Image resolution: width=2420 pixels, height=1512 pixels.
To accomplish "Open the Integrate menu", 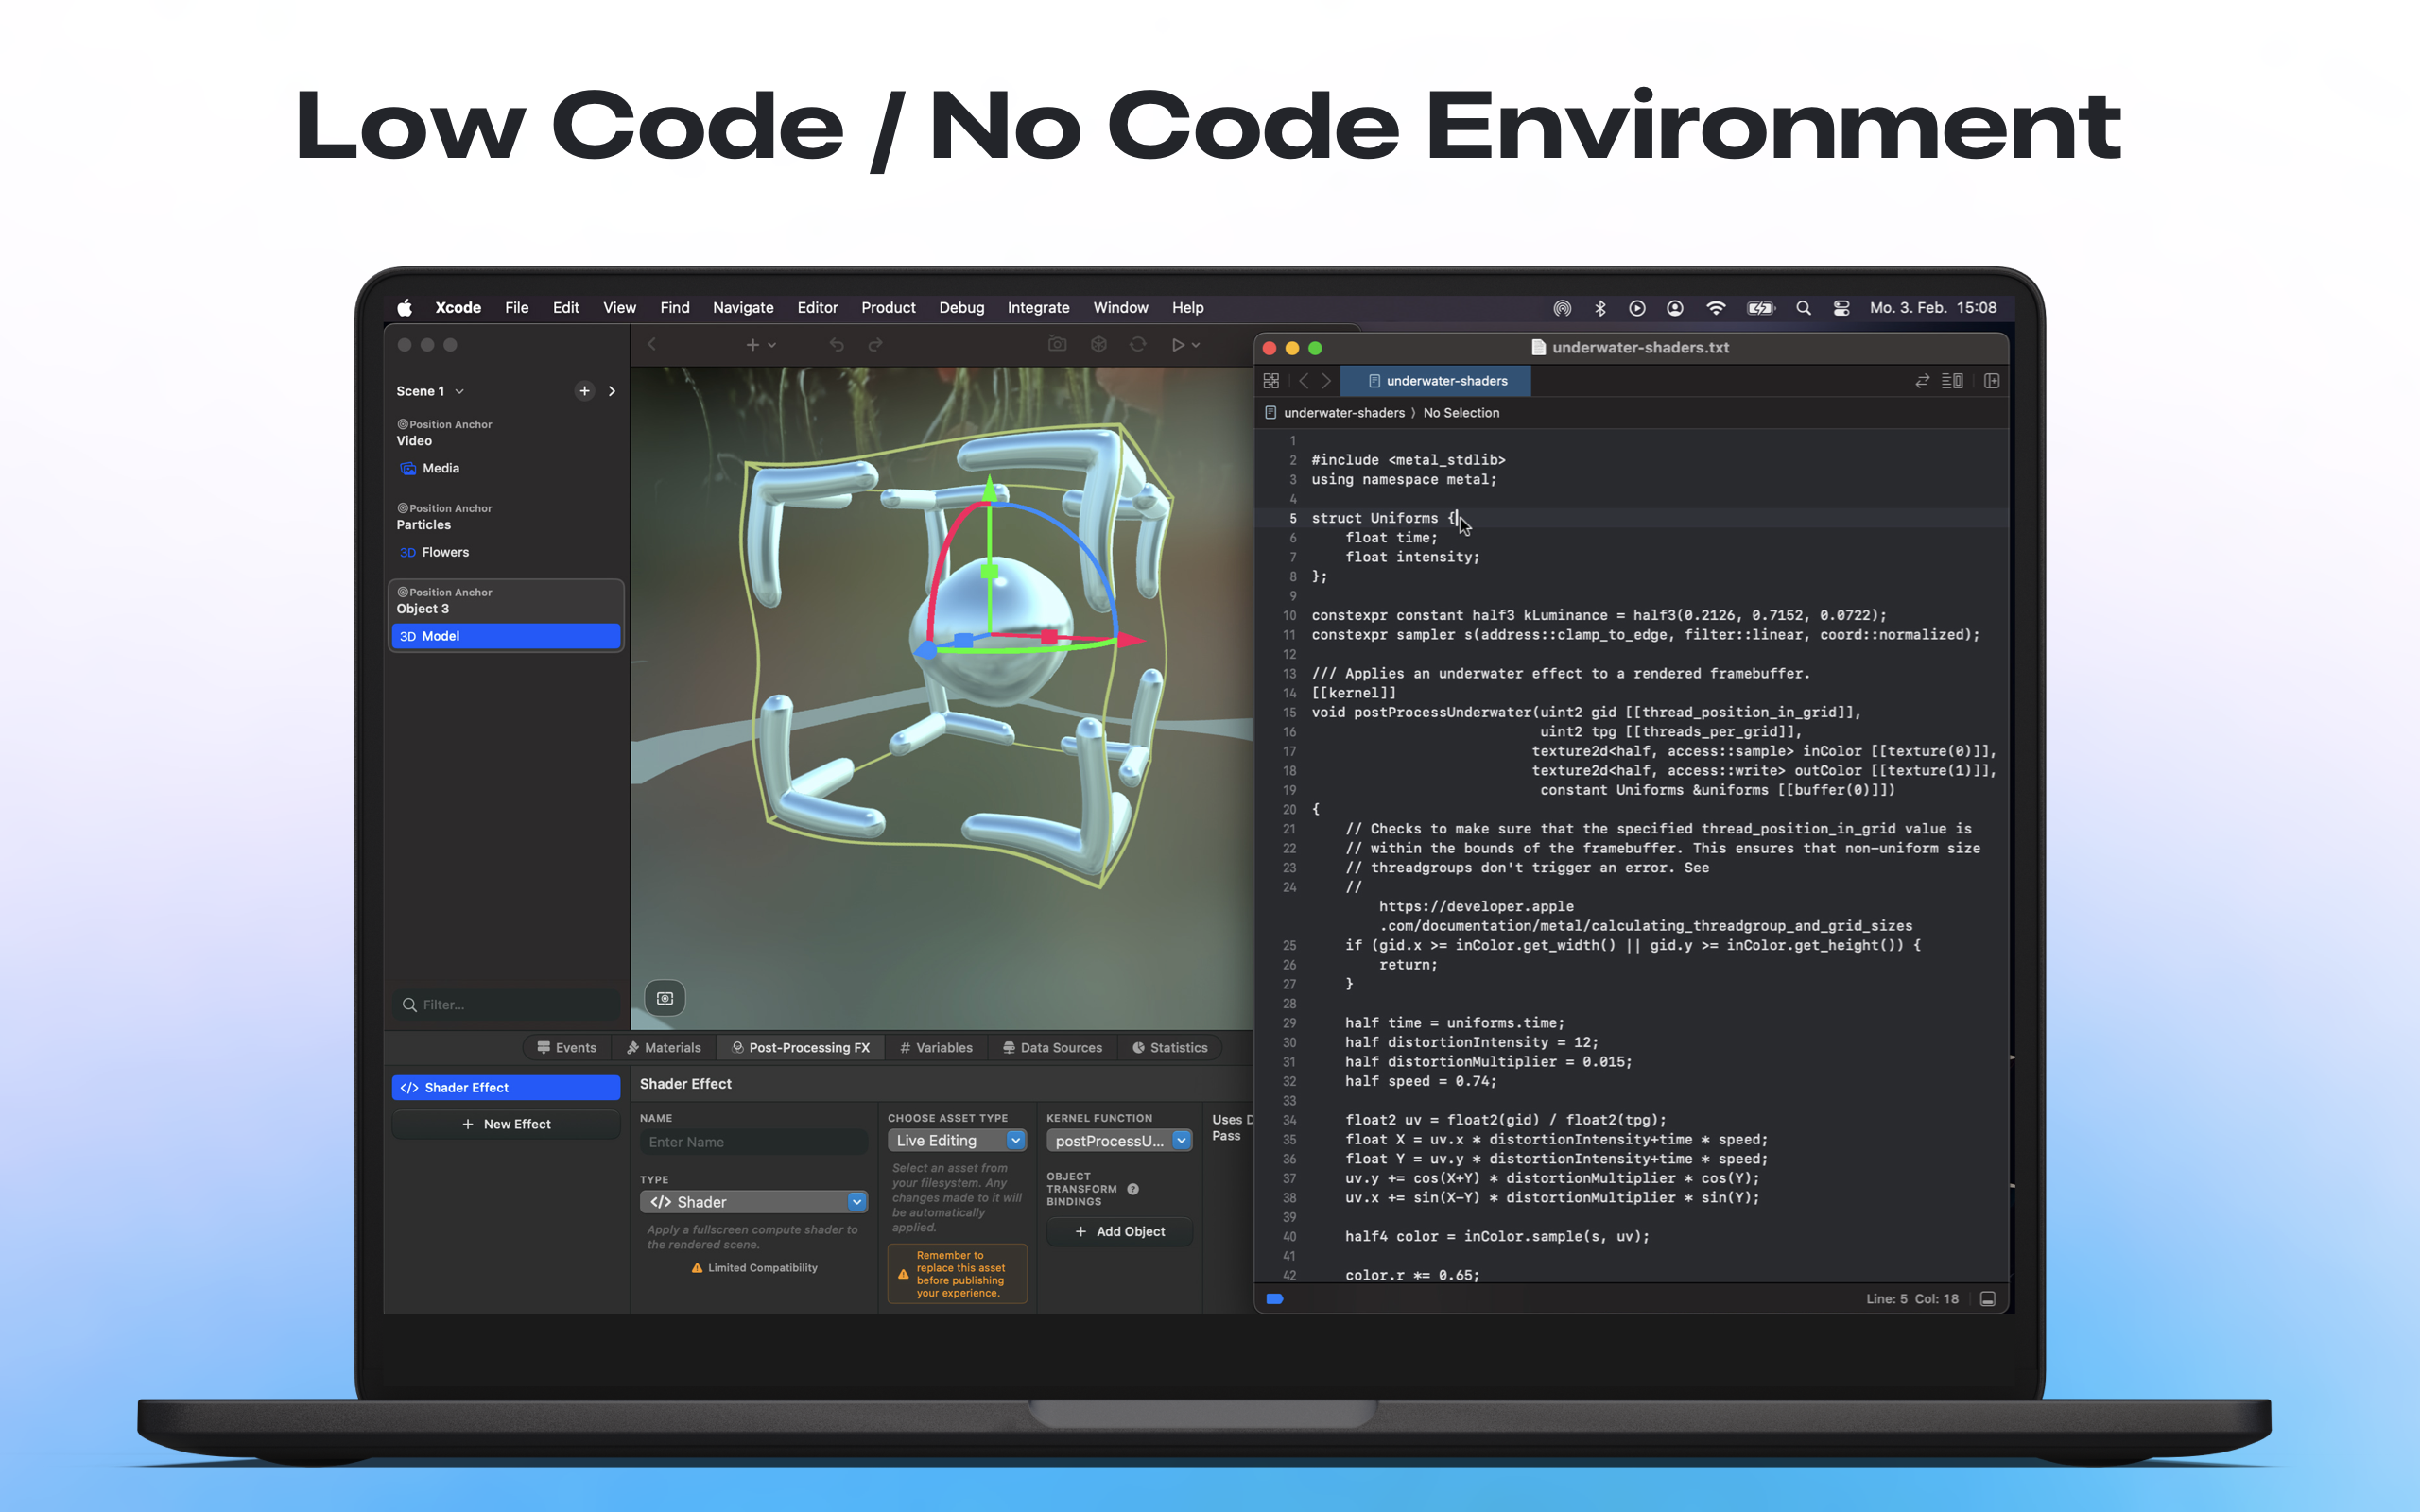I will click(1038, 308).
